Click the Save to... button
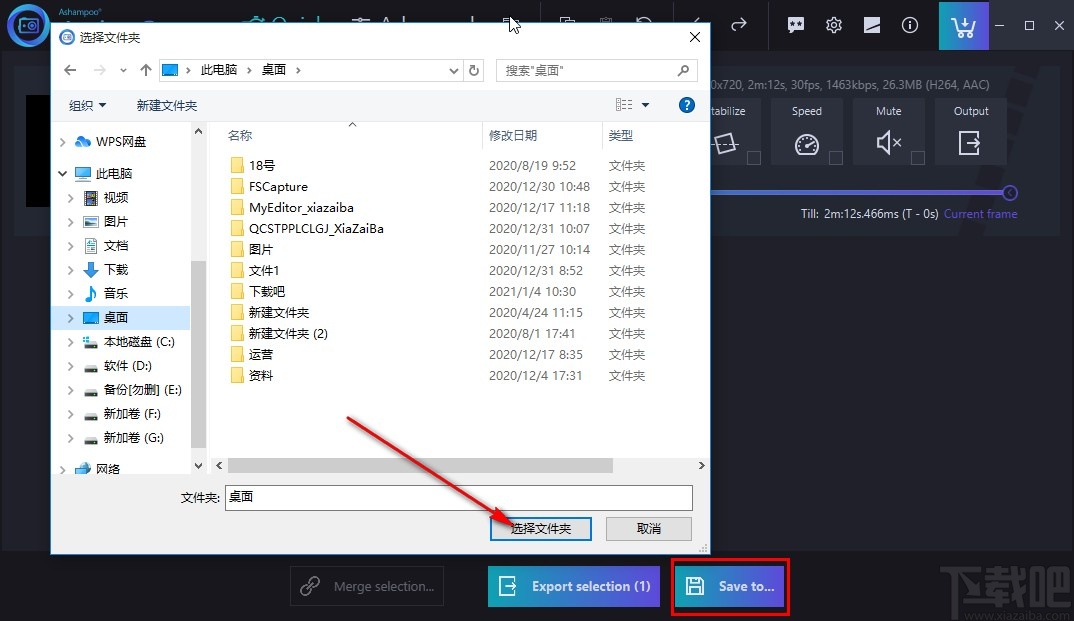This screenshot has height=621, width=1074. point(730,586)
